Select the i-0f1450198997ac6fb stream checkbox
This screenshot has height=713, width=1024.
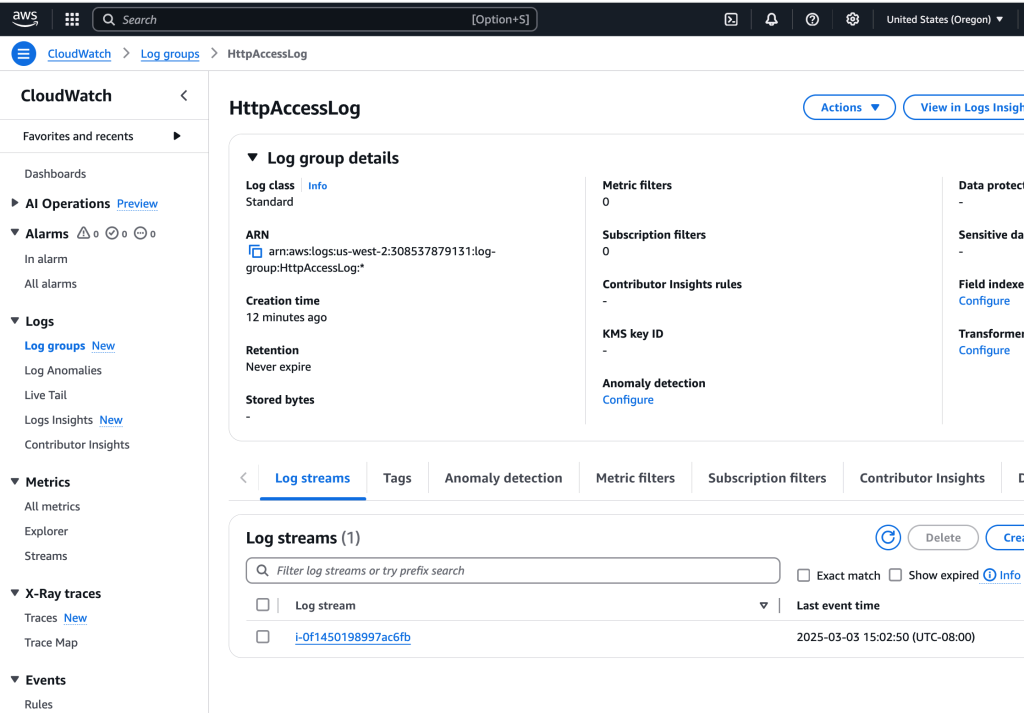[x=263, y=637]
